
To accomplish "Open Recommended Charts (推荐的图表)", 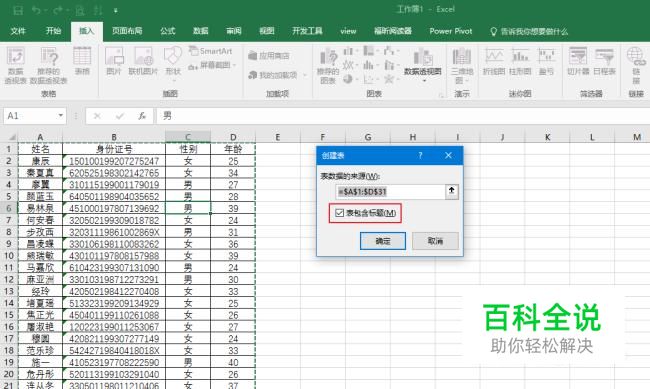I will [x=328, y=65].
